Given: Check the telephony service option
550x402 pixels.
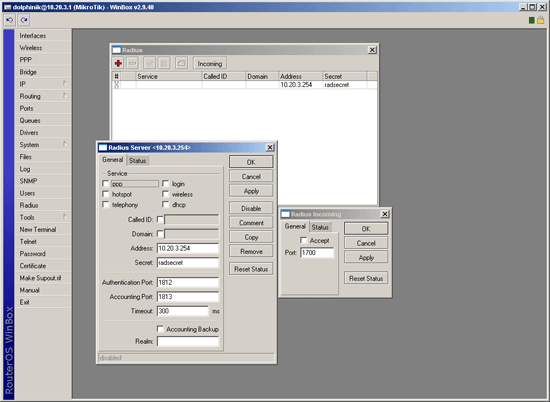Looking at the screenshot, I should point(106,205).
